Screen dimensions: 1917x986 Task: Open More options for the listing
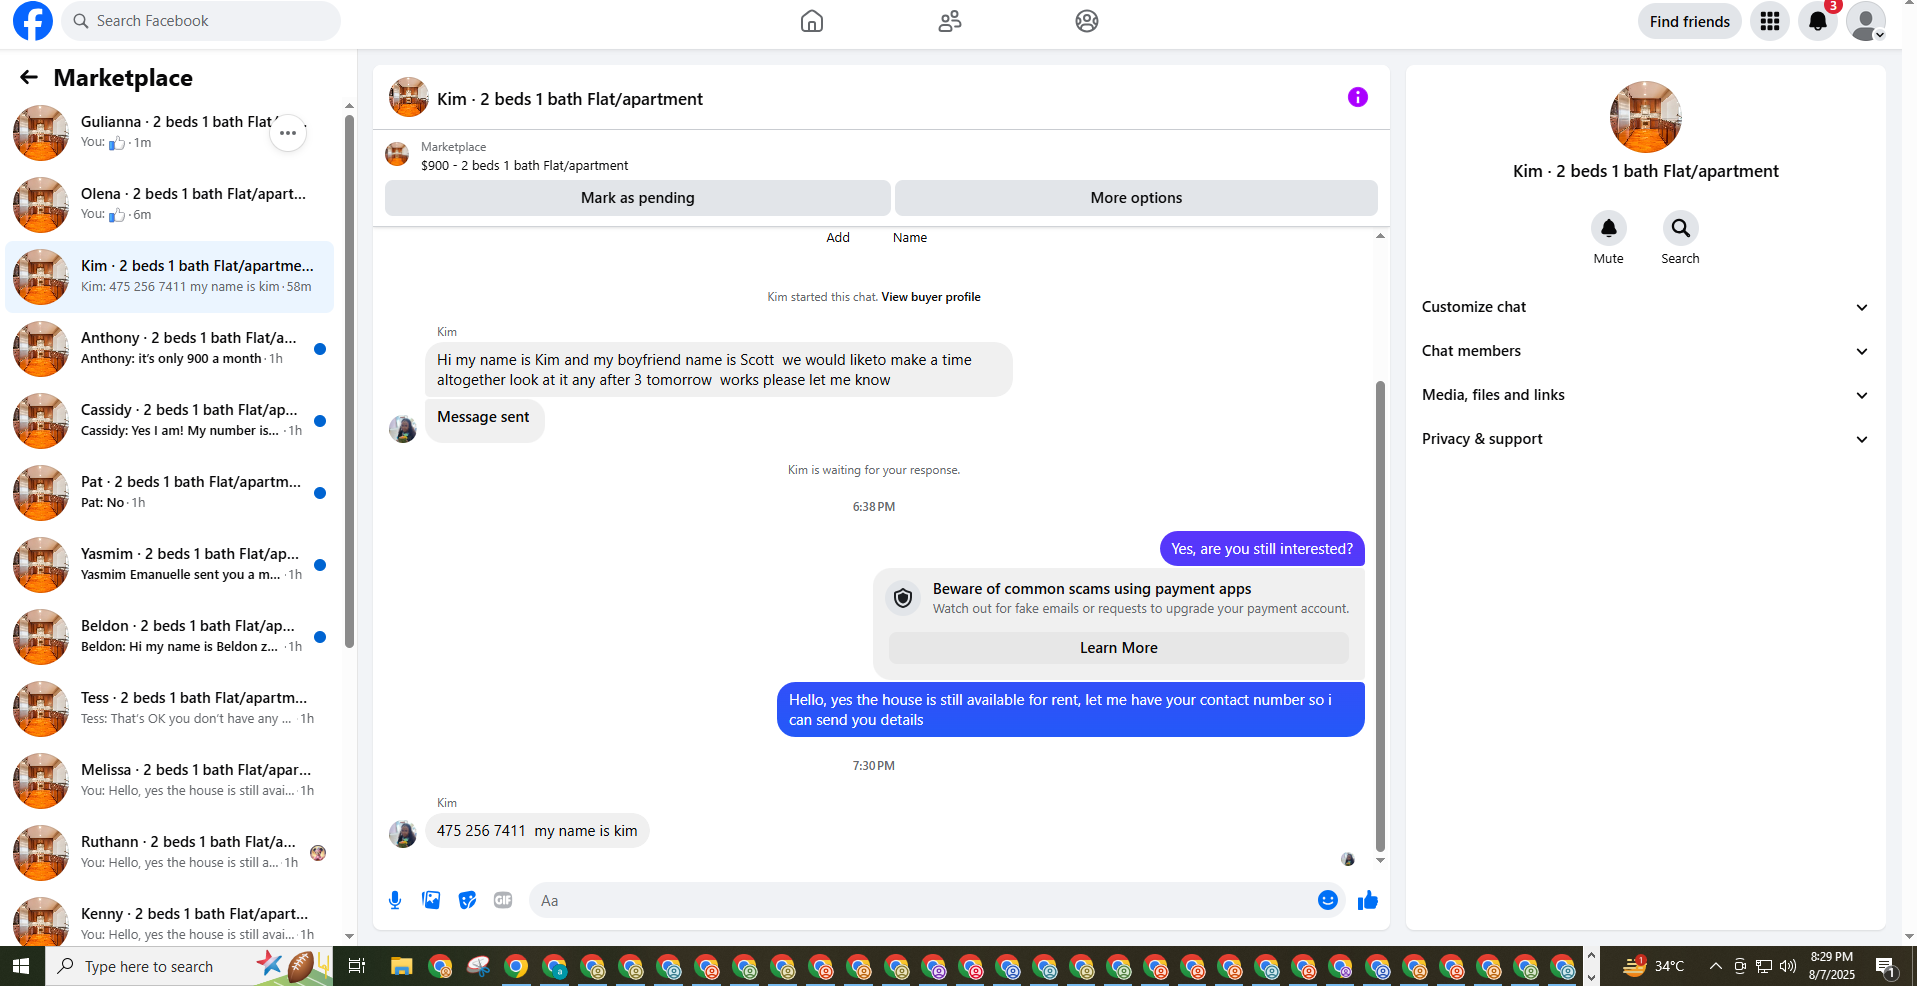(x=1136, y=198)
